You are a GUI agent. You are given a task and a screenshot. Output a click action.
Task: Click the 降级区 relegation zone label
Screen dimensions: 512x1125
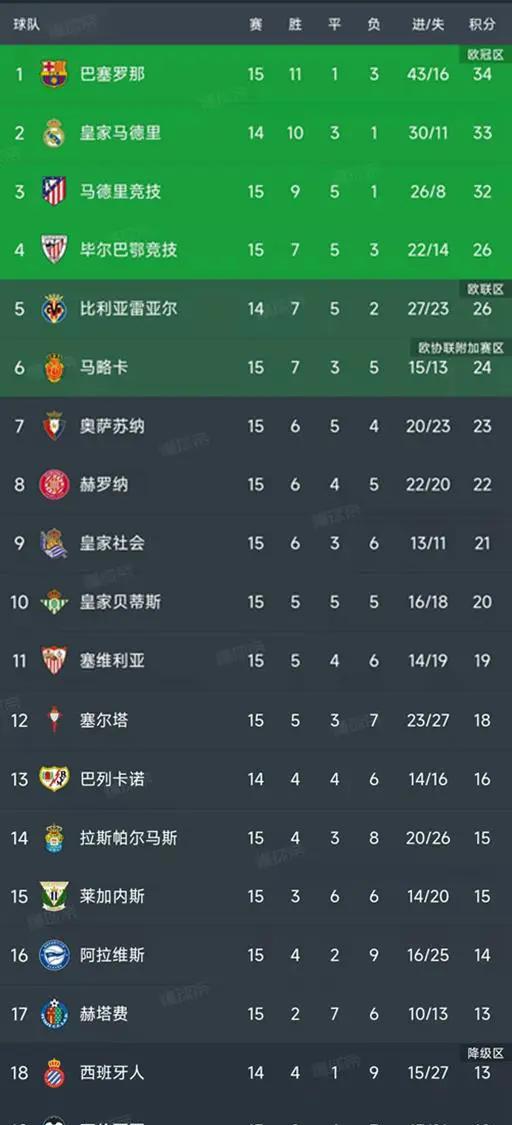coord(485,1053)
